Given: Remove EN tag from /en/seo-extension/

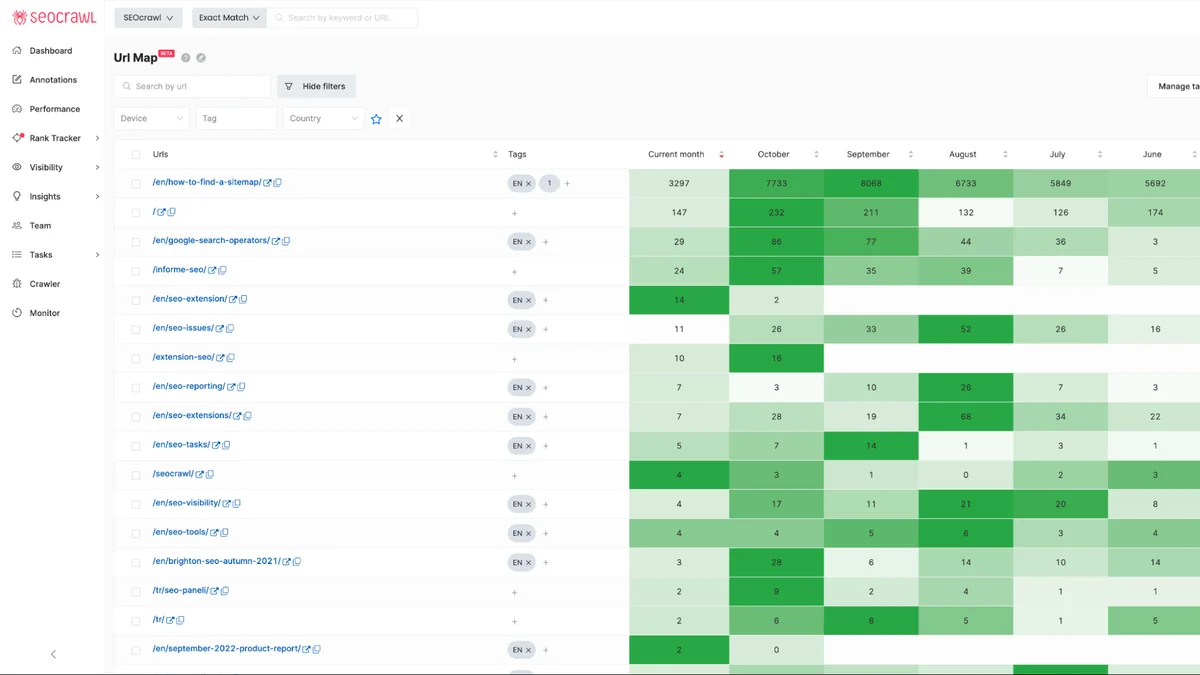Looking at the screenshot, I should pyautogui.click(x=528, y=300).
